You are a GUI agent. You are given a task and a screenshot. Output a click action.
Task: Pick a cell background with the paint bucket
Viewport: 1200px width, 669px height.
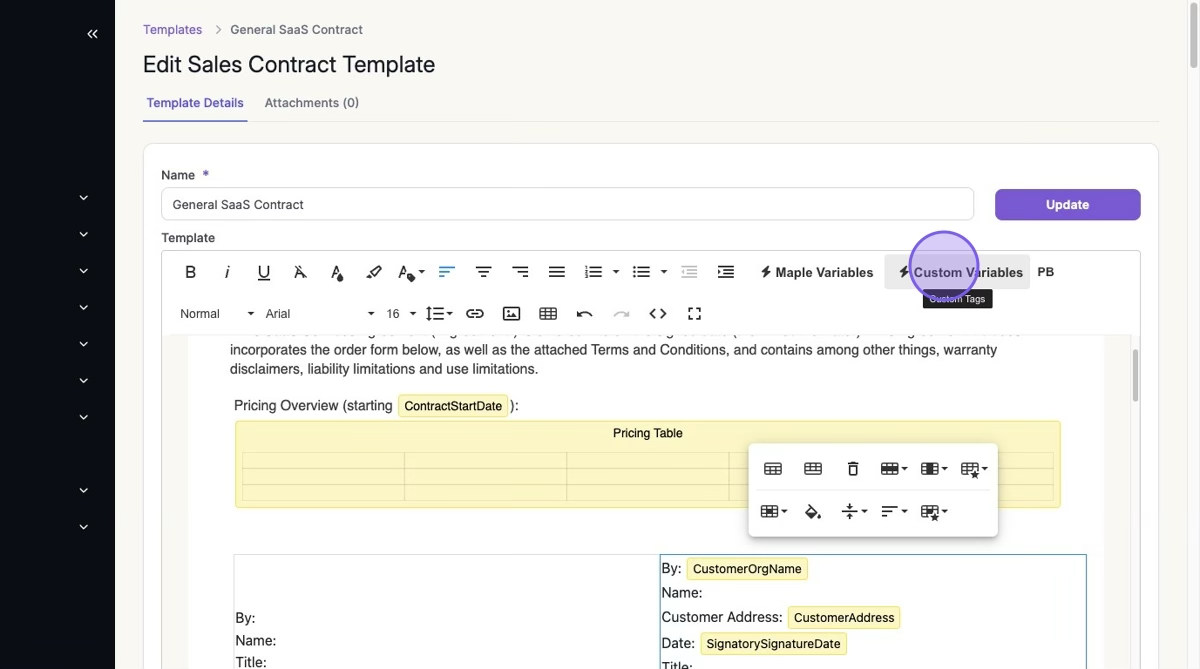[813, 512]
